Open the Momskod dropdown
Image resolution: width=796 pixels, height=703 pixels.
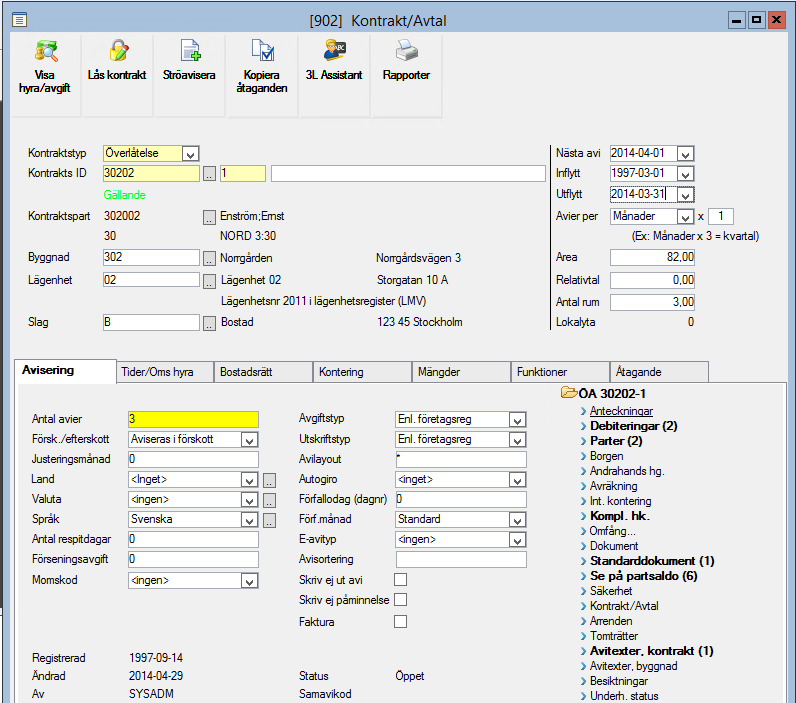[x=249, y=581]
